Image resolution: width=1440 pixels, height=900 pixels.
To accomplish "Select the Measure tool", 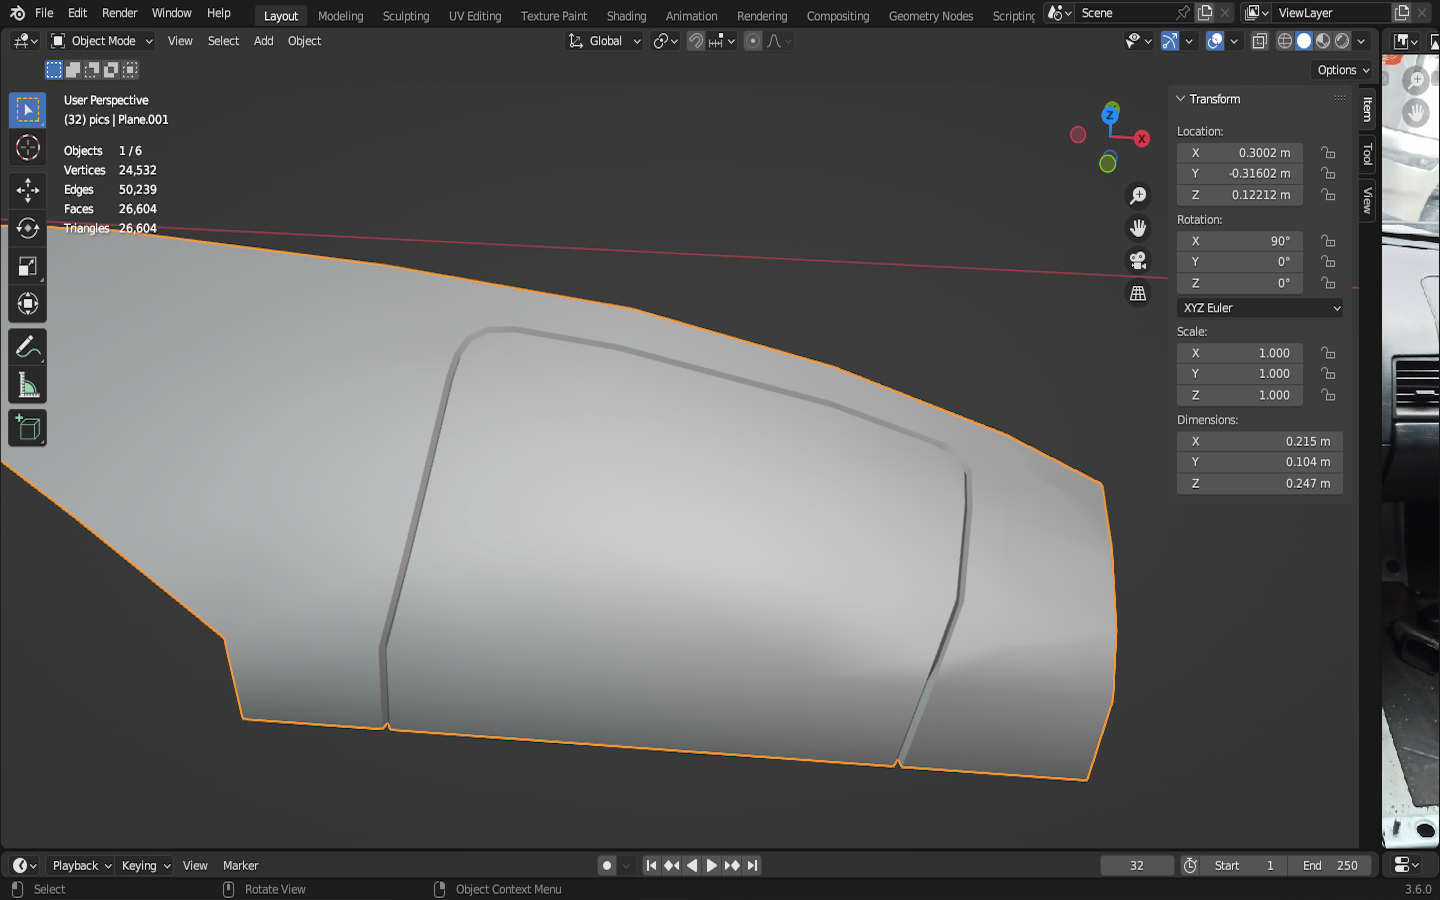I will click(x=27, y=385).
